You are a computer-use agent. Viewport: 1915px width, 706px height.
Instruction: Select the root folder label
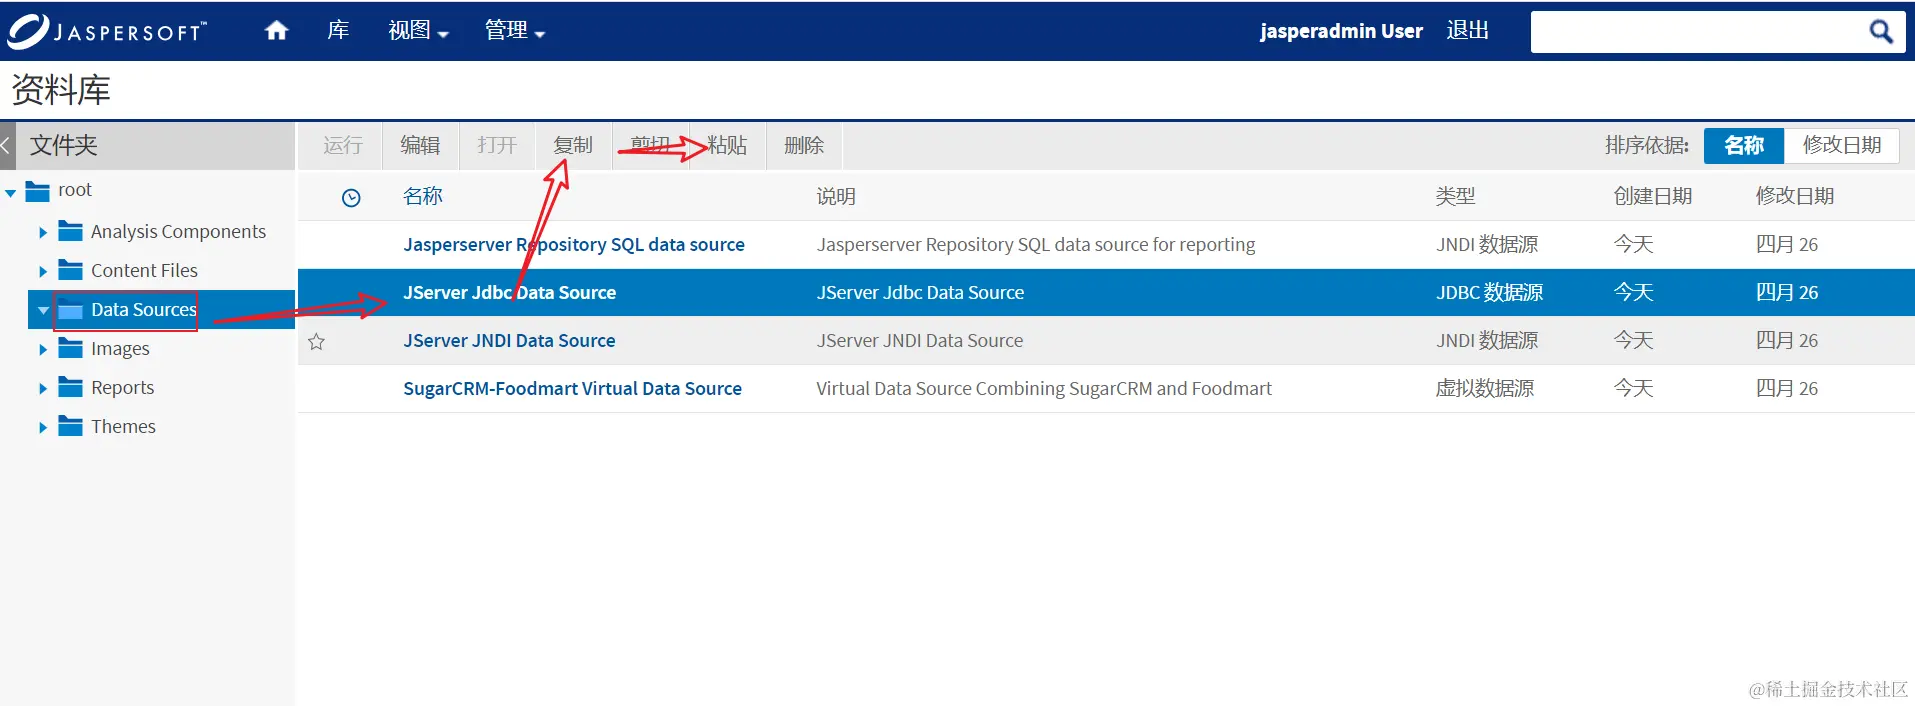[x=75, y=190]
